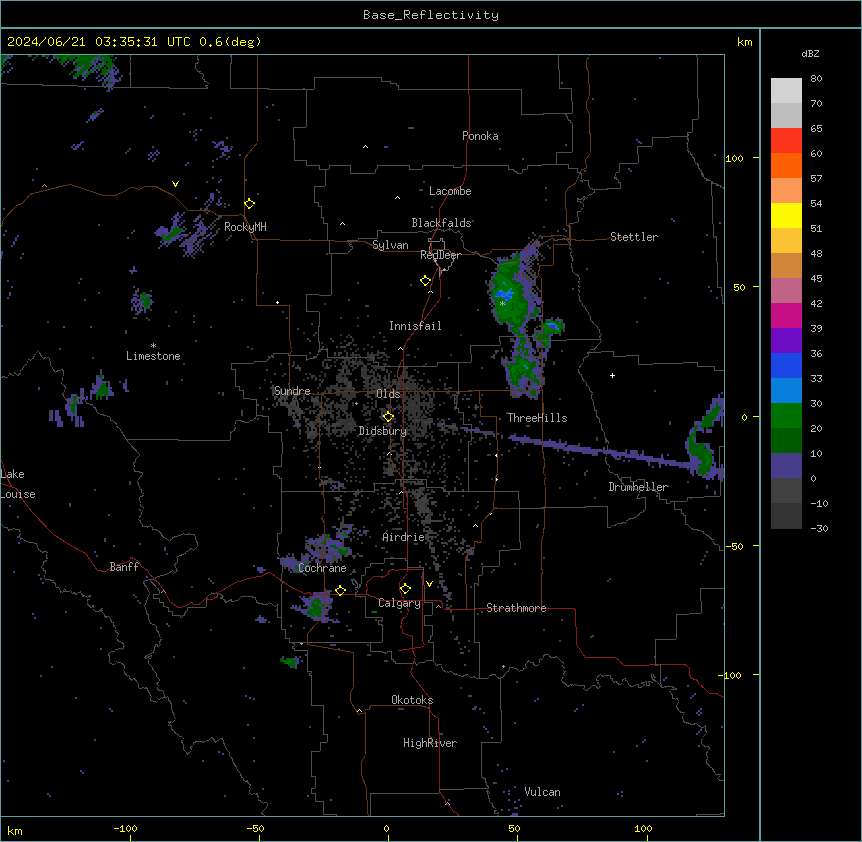The height and width of the screenshot is (842, 862).
Task: Click the green echo west of Calgary marker
Action: coord(316,606)
